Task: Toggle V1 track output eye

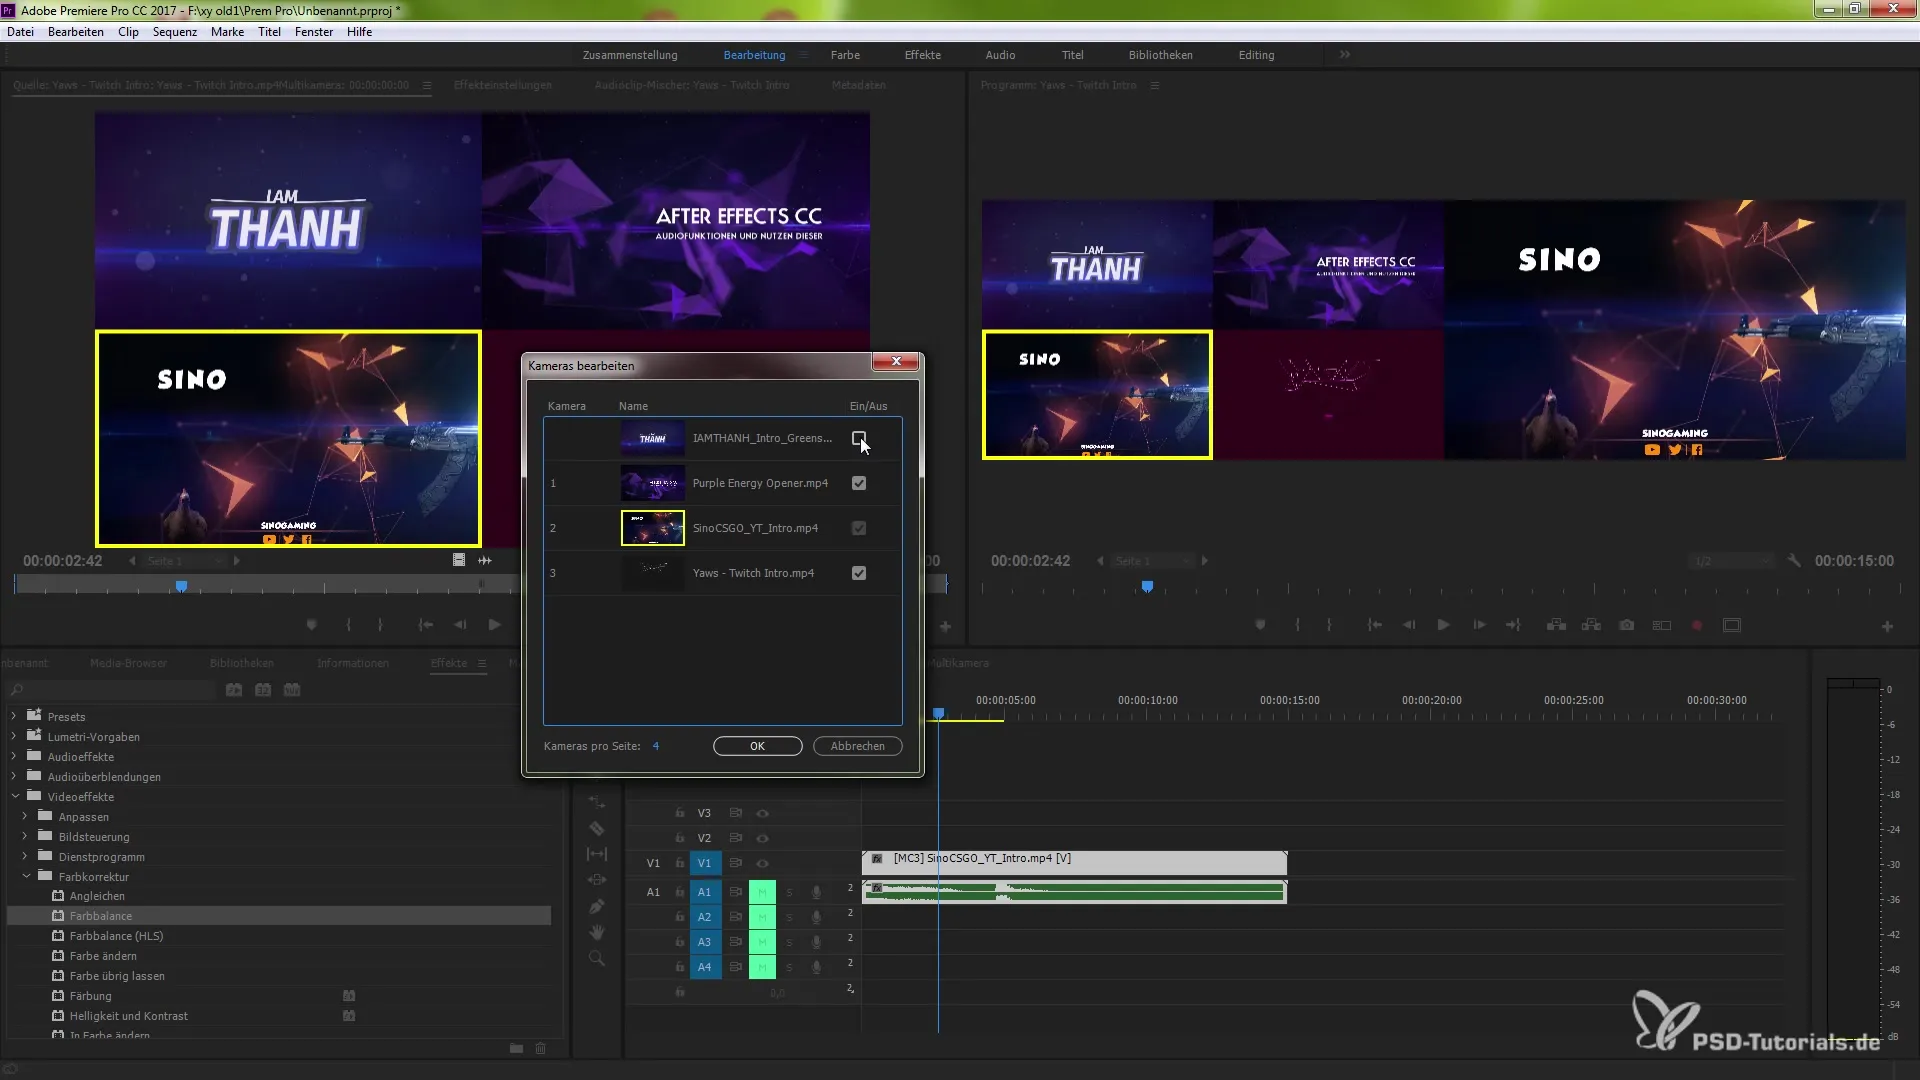Action: (x=762, y=863)
